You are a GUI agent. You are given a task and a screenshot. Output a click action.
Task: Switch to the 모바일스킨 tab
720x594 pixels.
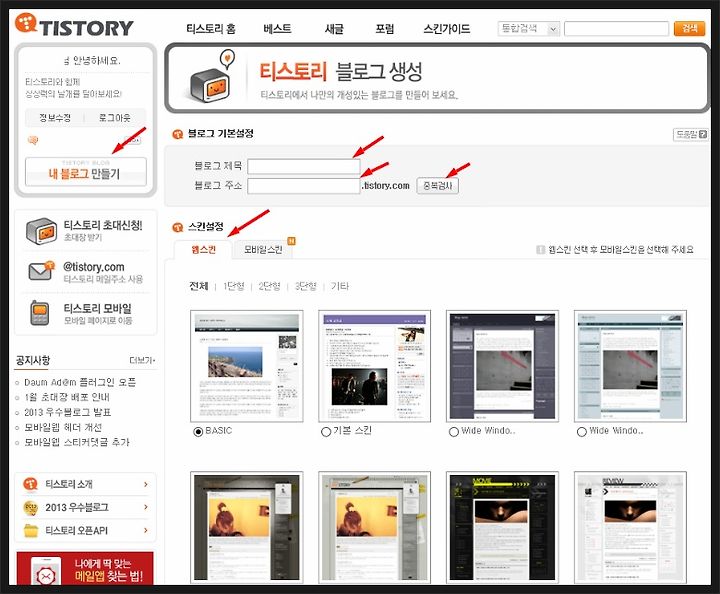pos(263,250)
